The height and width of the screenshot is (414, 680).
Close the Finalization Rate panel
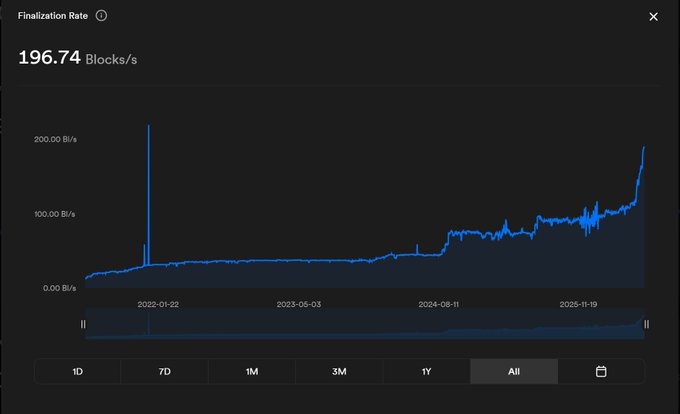tap(653, 16)
